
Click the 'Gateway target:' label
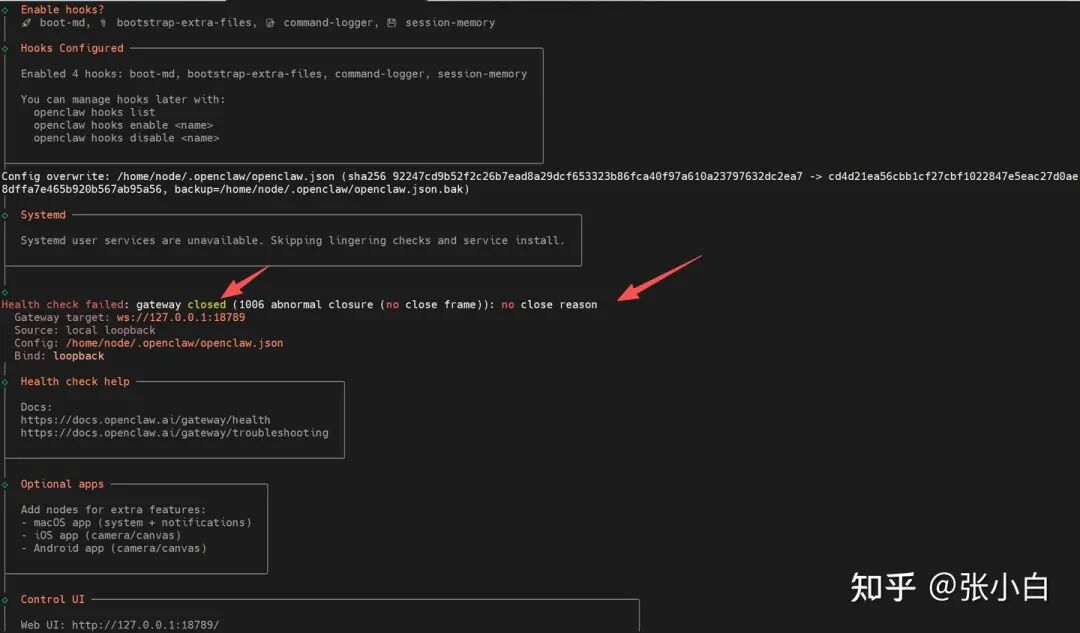coord(62,317)
